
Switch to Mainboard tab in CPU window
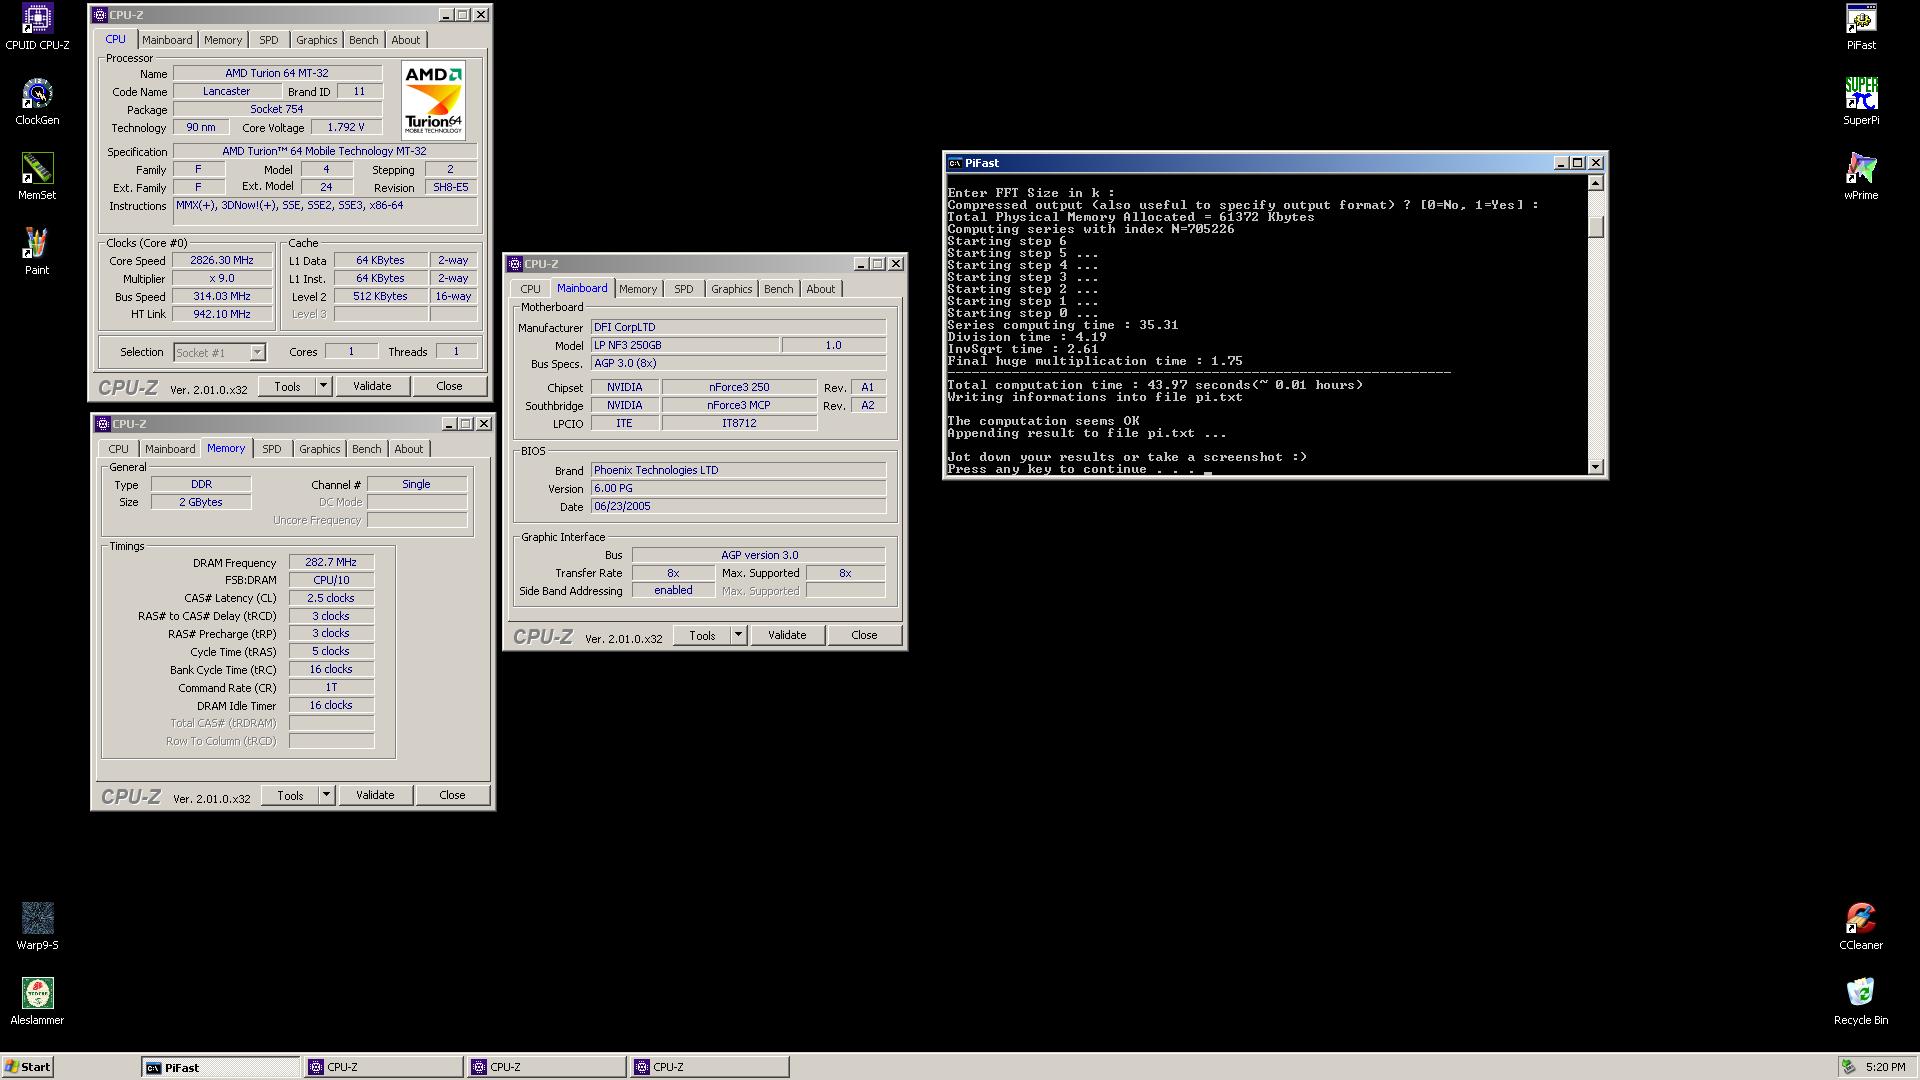(167, 40)
